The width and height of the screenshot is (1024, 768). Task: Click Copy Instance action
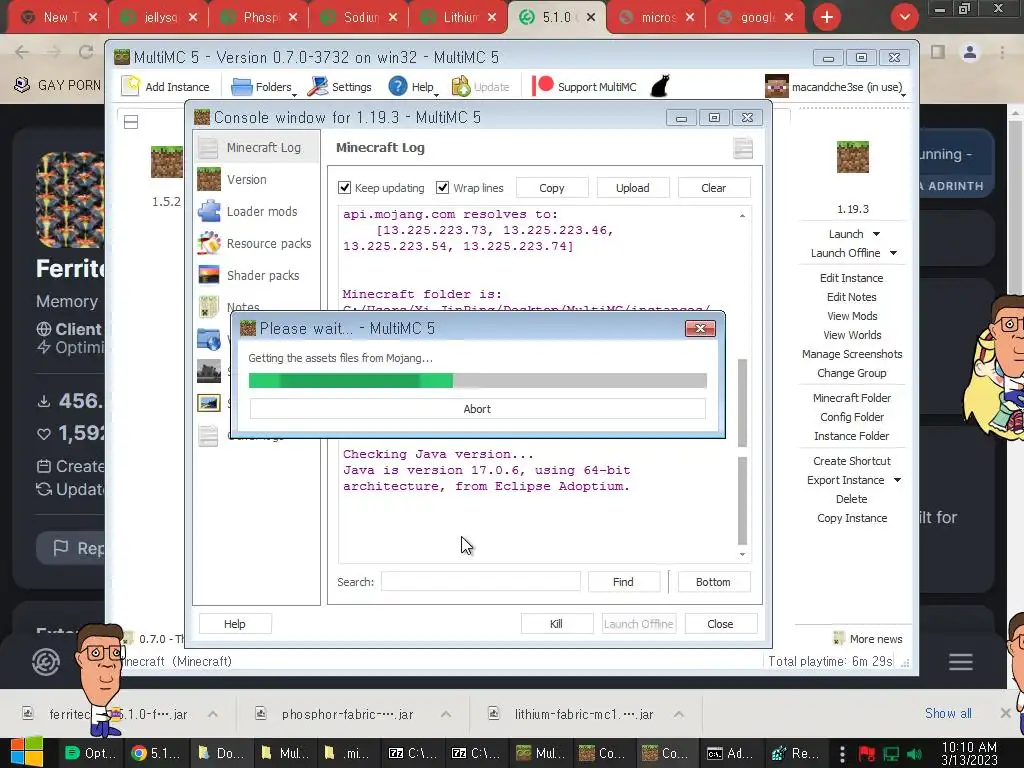852,518
